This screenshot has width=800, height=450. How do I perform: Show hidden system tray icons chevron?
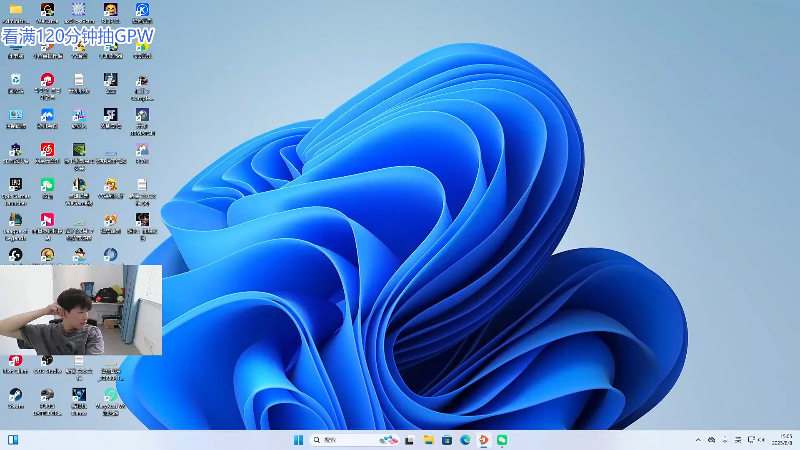tap(697, 440)
